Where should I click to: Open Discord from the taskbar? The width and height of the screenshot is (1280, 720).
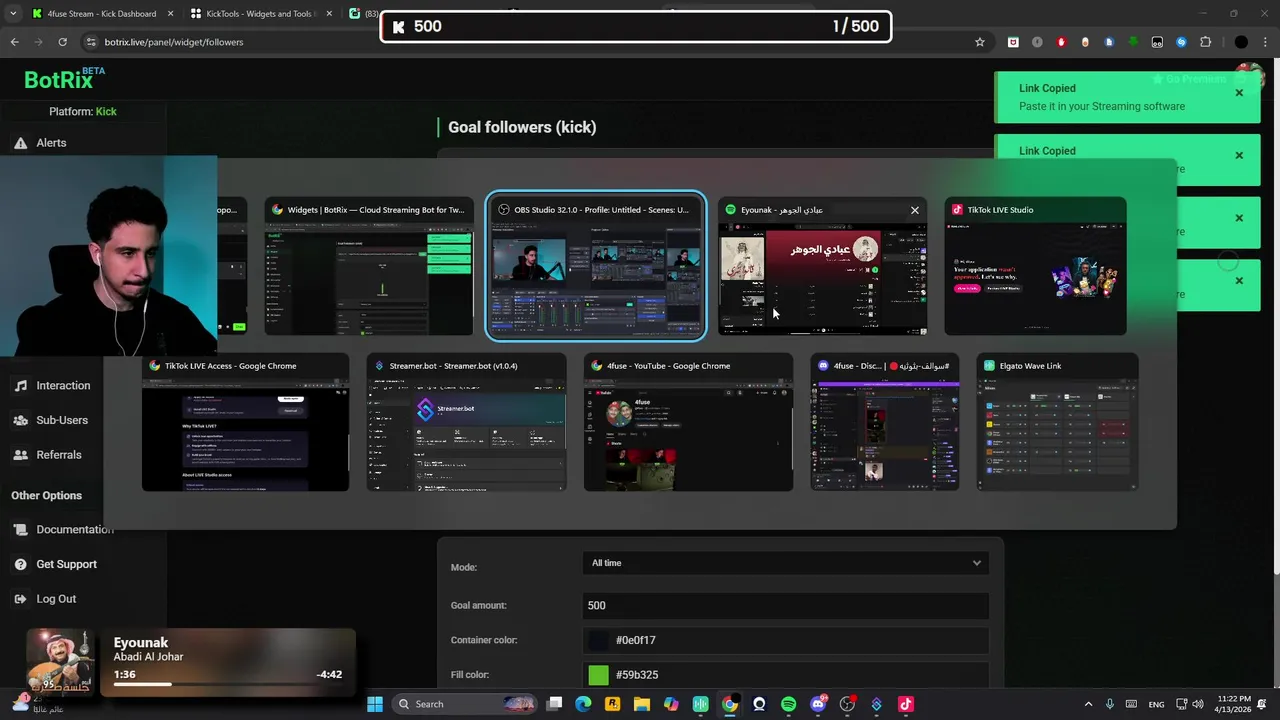tap(818, 704)
